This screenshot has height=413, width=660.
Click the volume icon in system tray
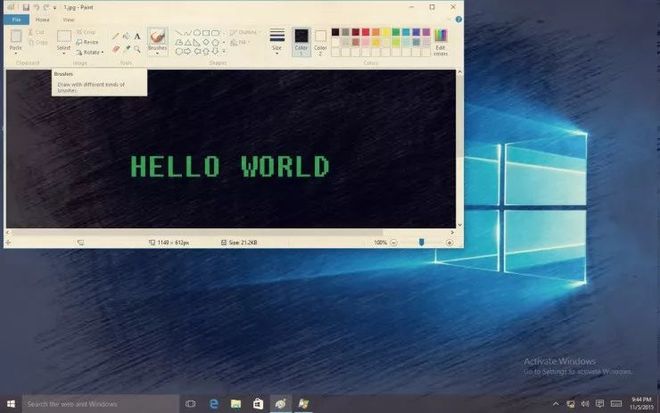[x=585, y=404]
